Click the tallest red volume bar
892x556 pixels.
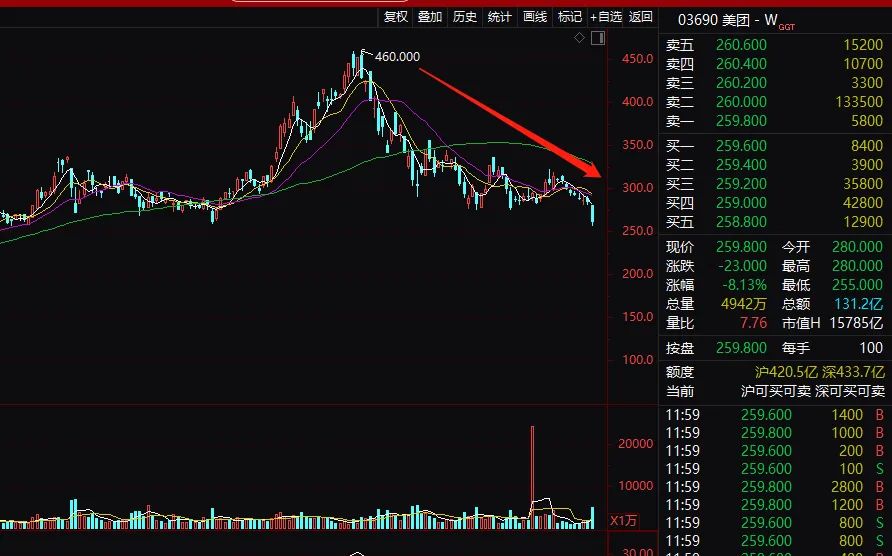coord(532,477)
